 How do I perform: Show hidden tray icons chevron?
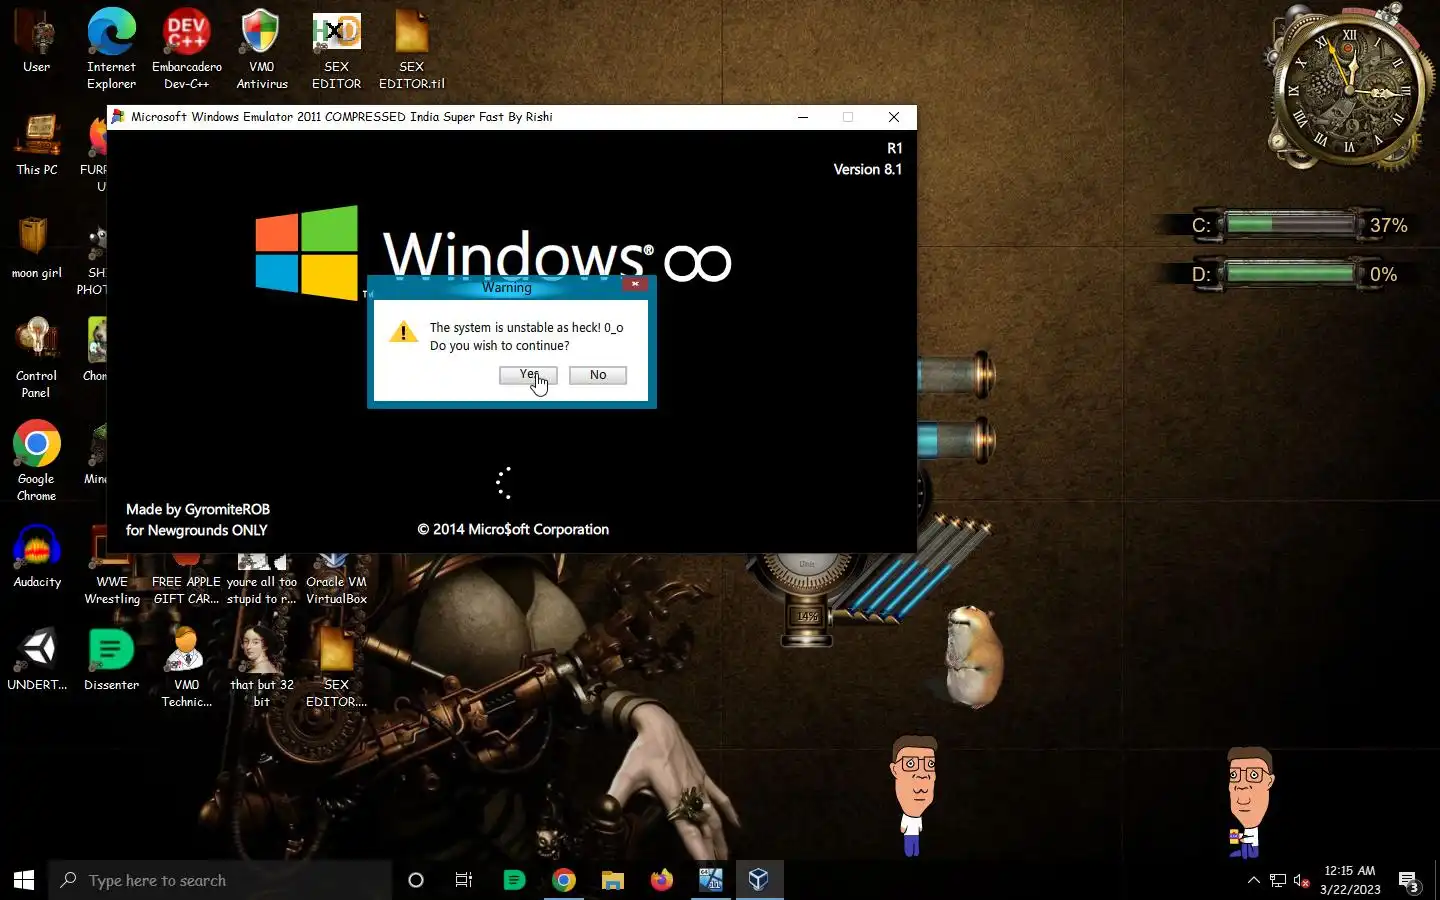click(1253, 880)
